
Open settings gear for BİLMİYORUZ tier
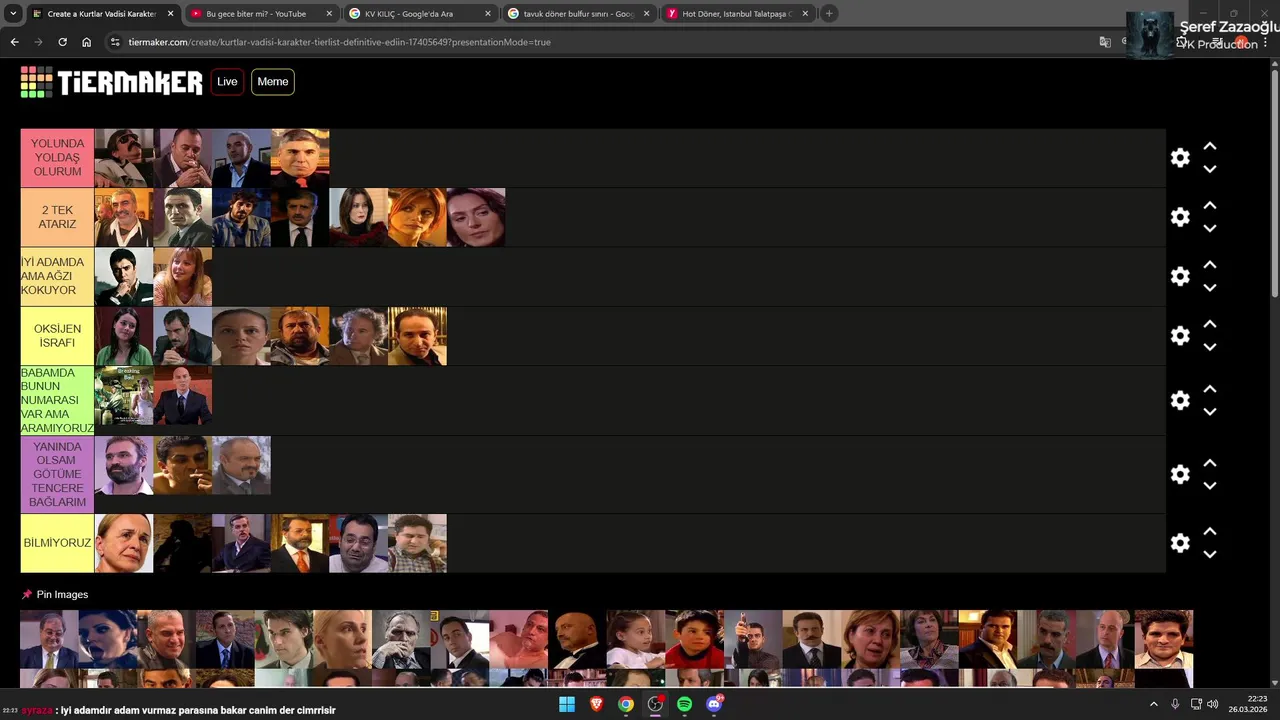click(x=1180, y=543)
